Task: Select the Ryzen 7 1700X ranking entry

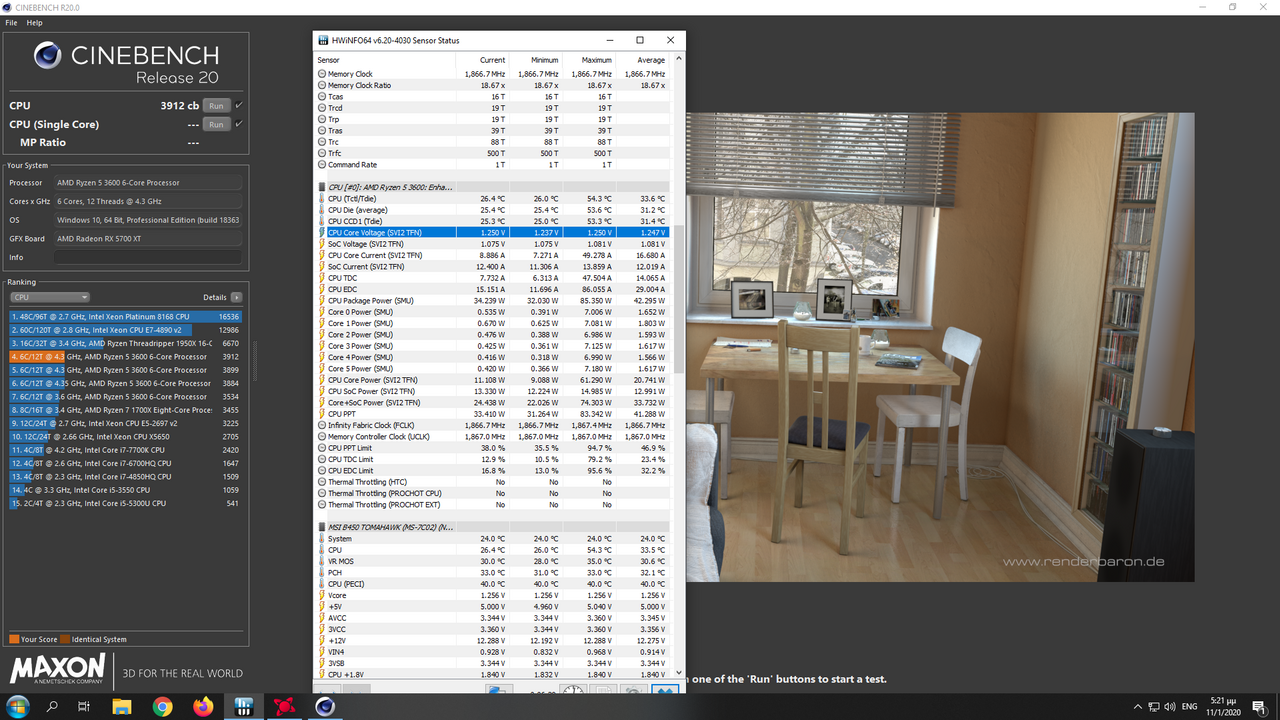Action: 125,410
